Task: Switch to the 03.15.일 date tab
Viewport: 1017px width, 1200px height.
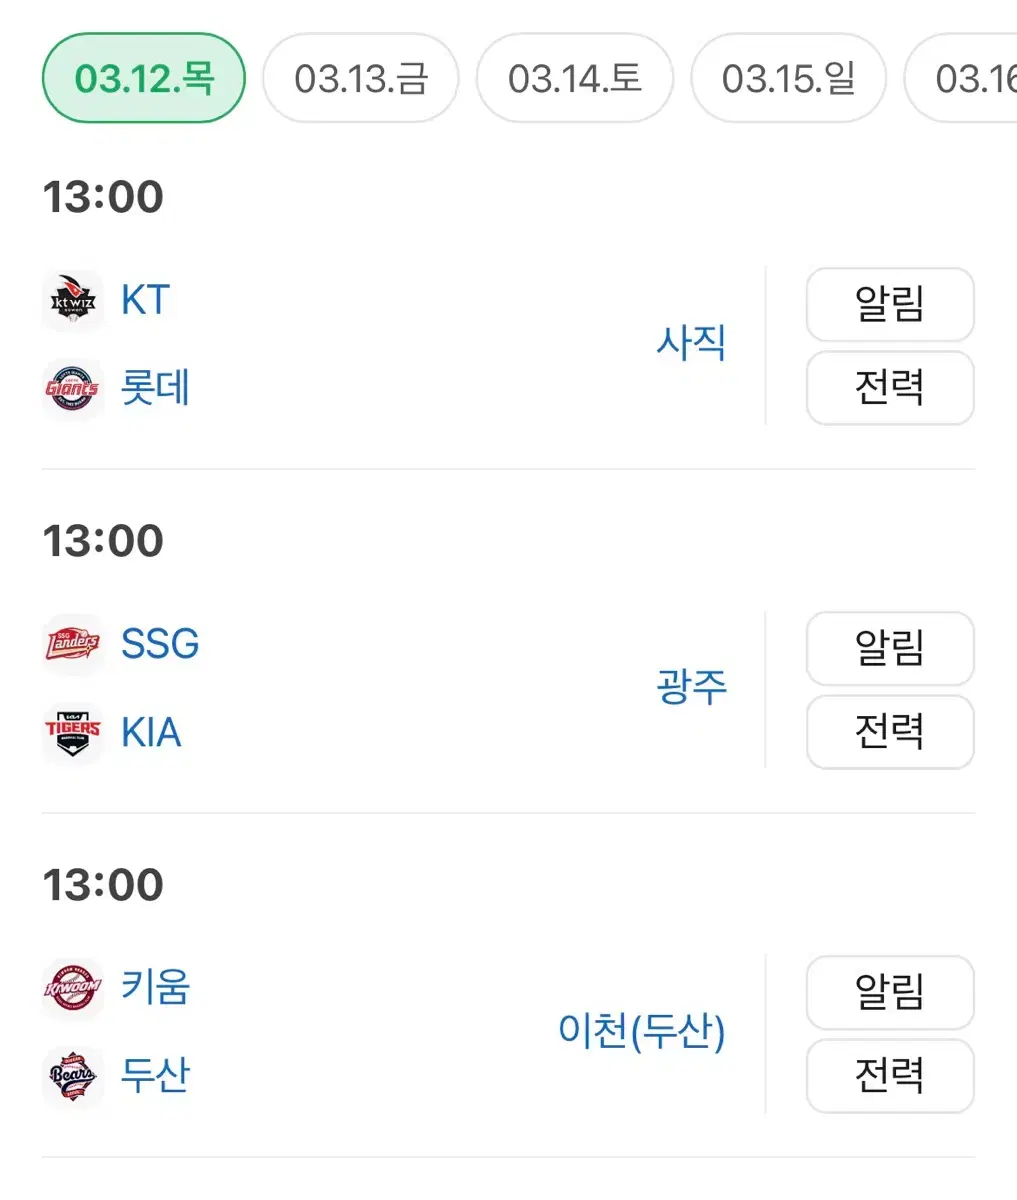Action: click(x=789, y=78)
